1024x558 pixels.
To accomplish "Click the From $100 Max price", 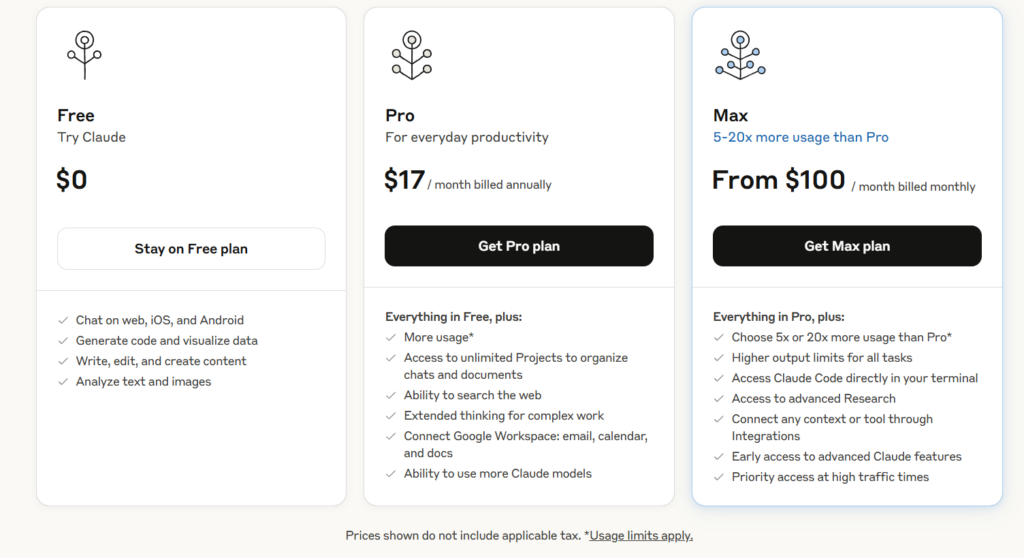I will coord(778,180).
